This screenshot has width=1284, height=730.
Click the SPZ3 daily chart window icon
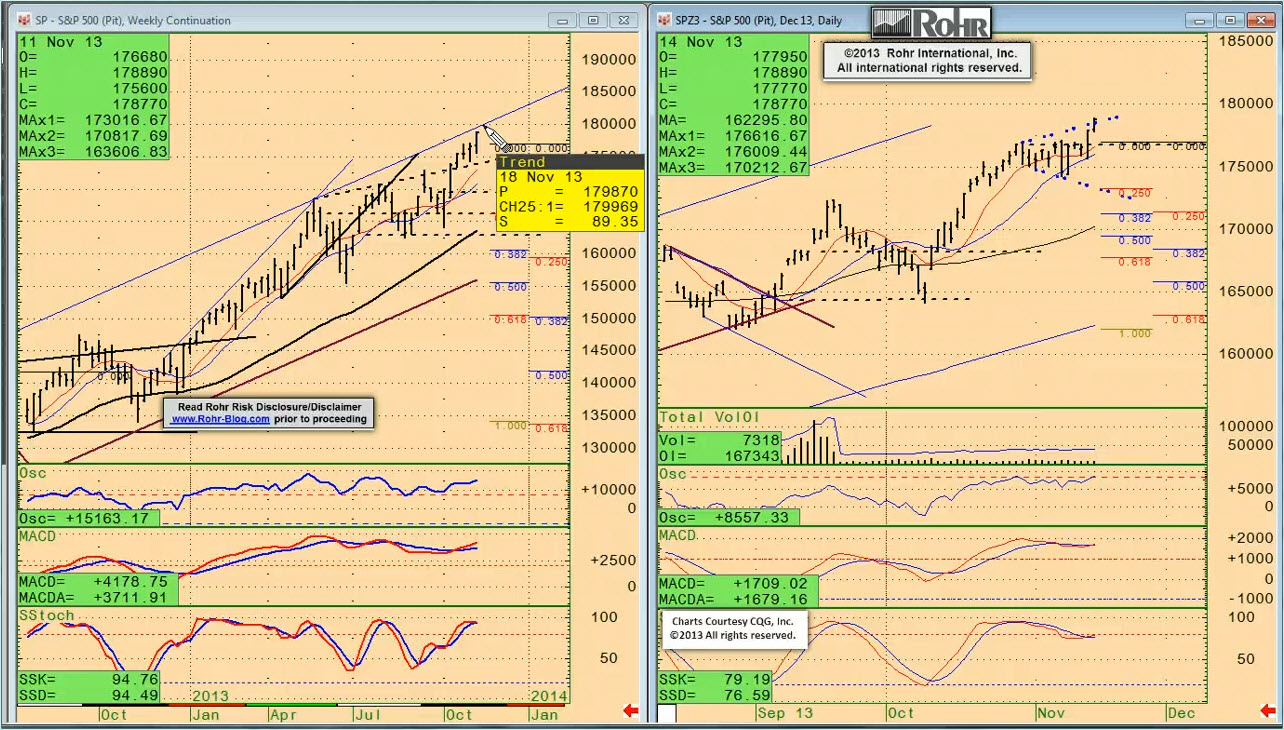click(x=664, y=20)
